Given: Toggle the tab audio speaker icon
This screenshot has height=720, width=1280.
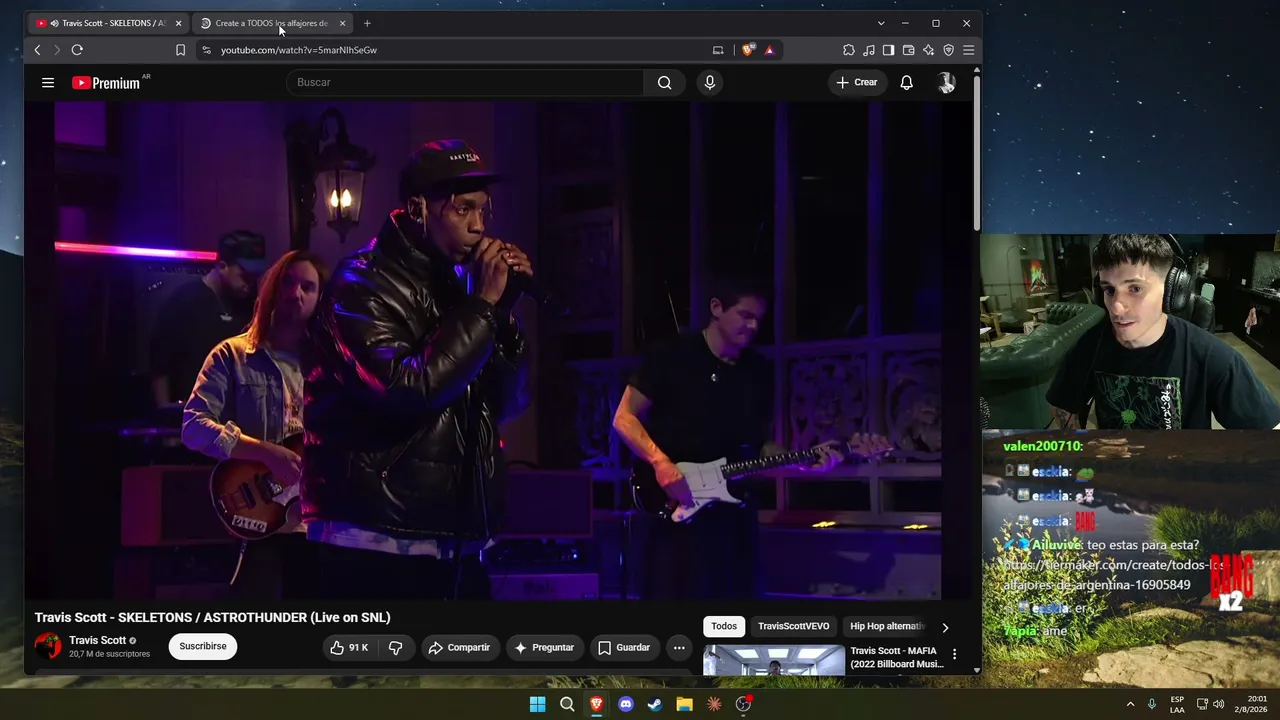Looking at the screenshot, I should pos(54,23).
